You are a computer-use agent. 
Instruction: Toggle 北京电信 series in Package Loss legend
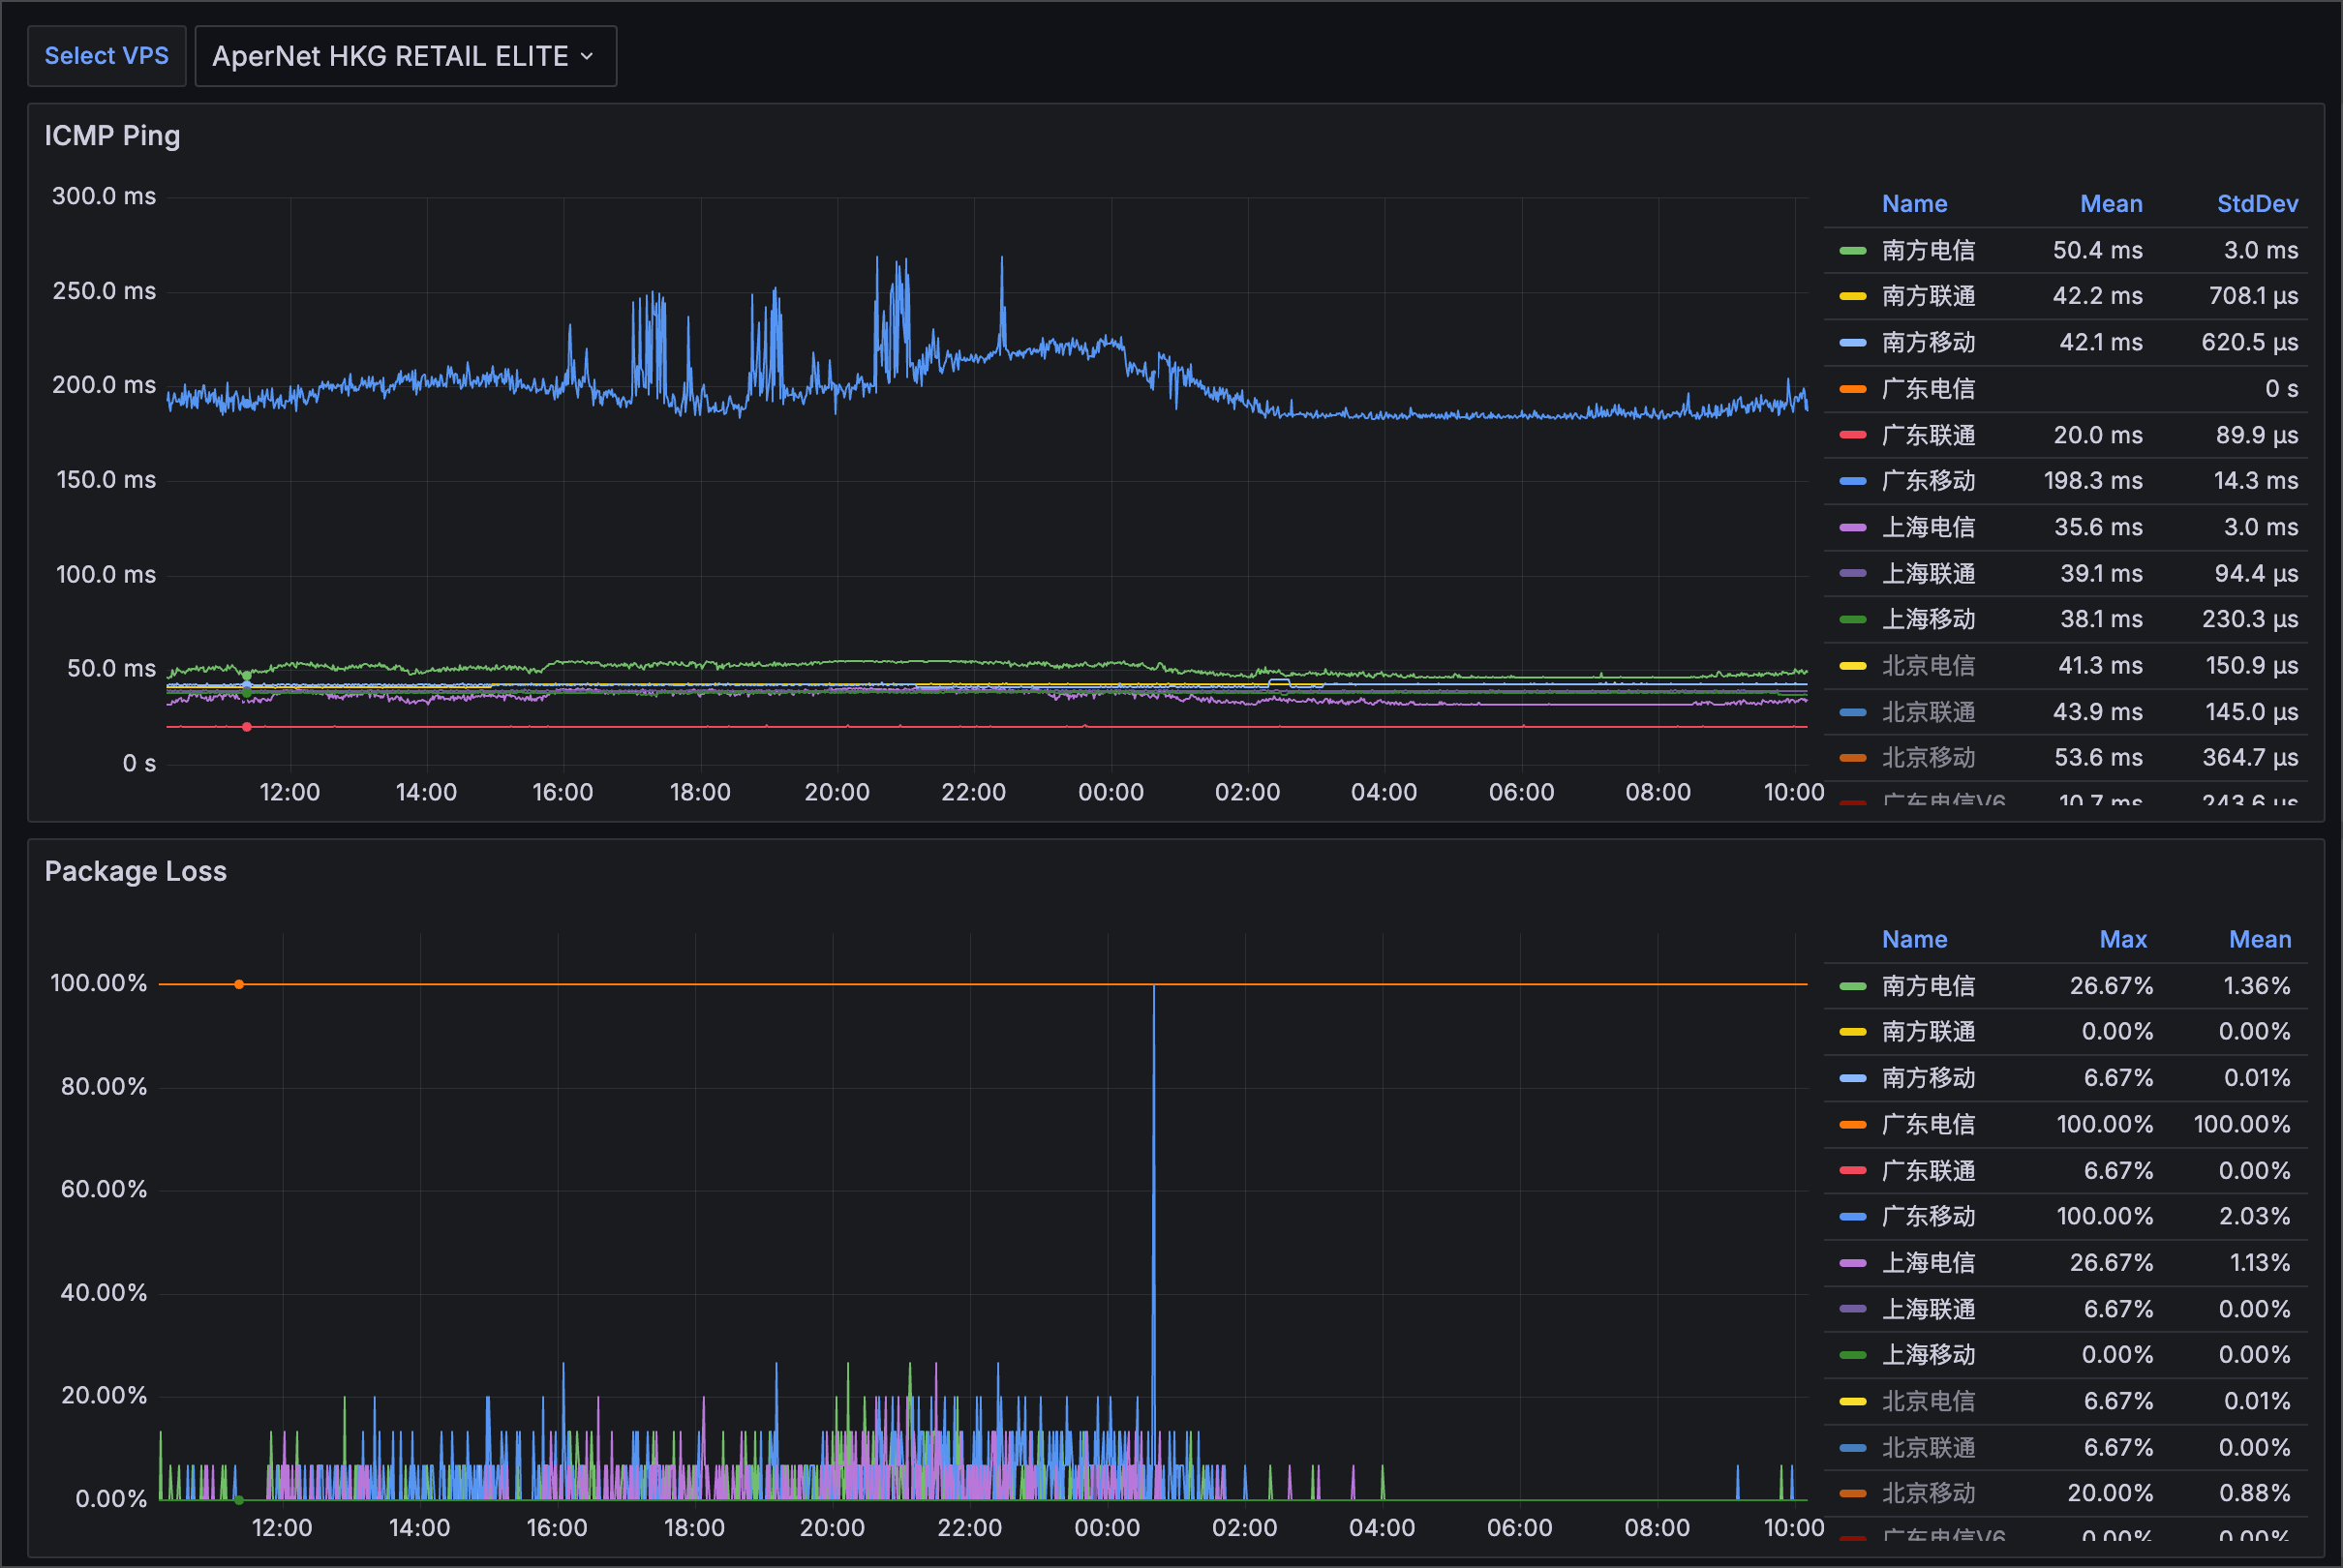(1928, 1401)
